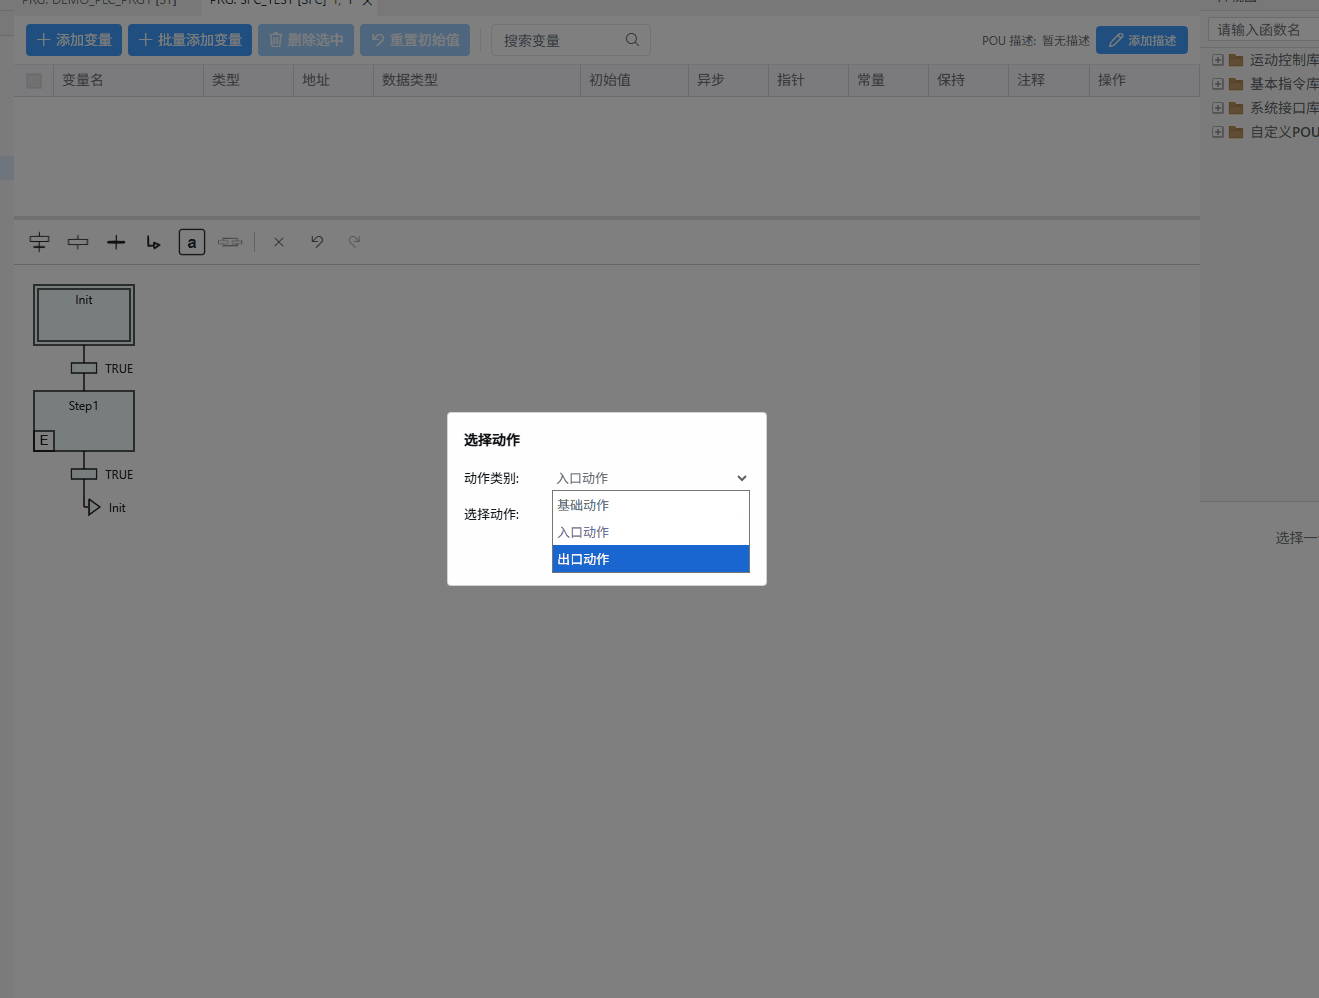Image resolution: width=1319 pixels, height=998 pixels.
Task: Expand the 系统接口库 tree node
Action: pyautogui.click(x=1218, y=108)
